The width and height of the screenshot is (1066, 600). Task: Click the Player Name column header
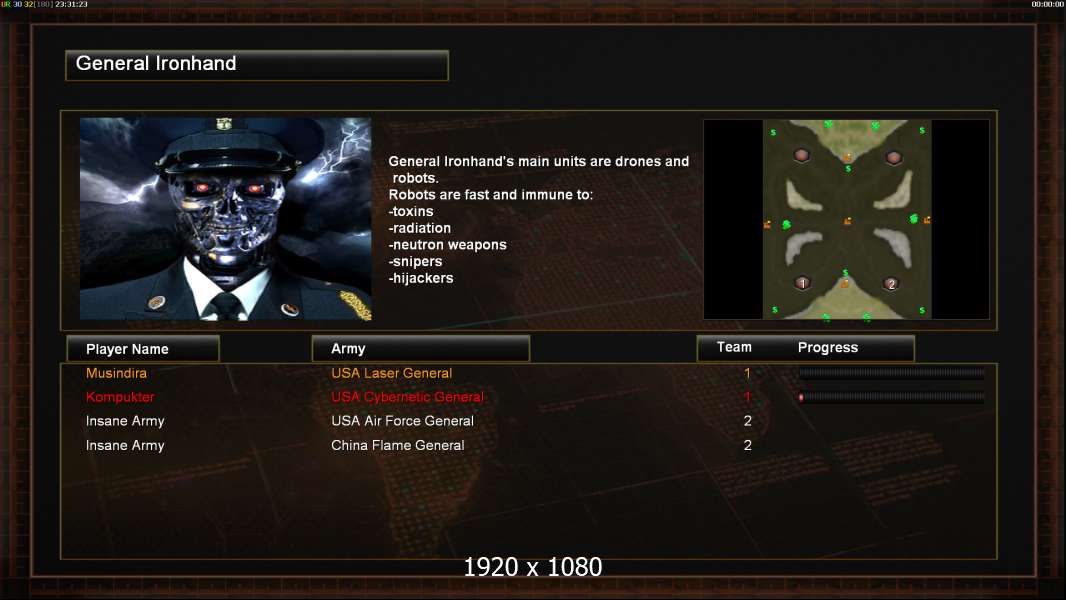pos(143,349)
